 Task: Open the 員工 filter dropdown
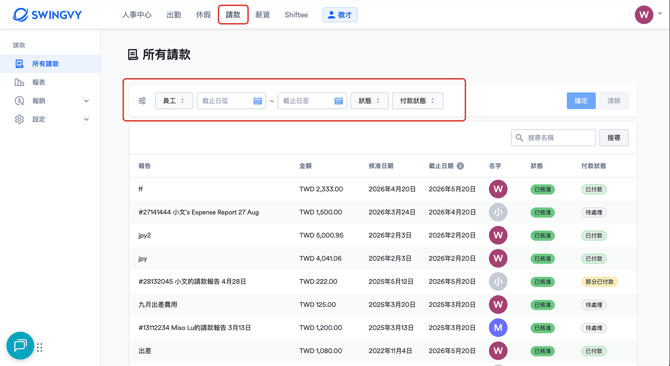173,101
